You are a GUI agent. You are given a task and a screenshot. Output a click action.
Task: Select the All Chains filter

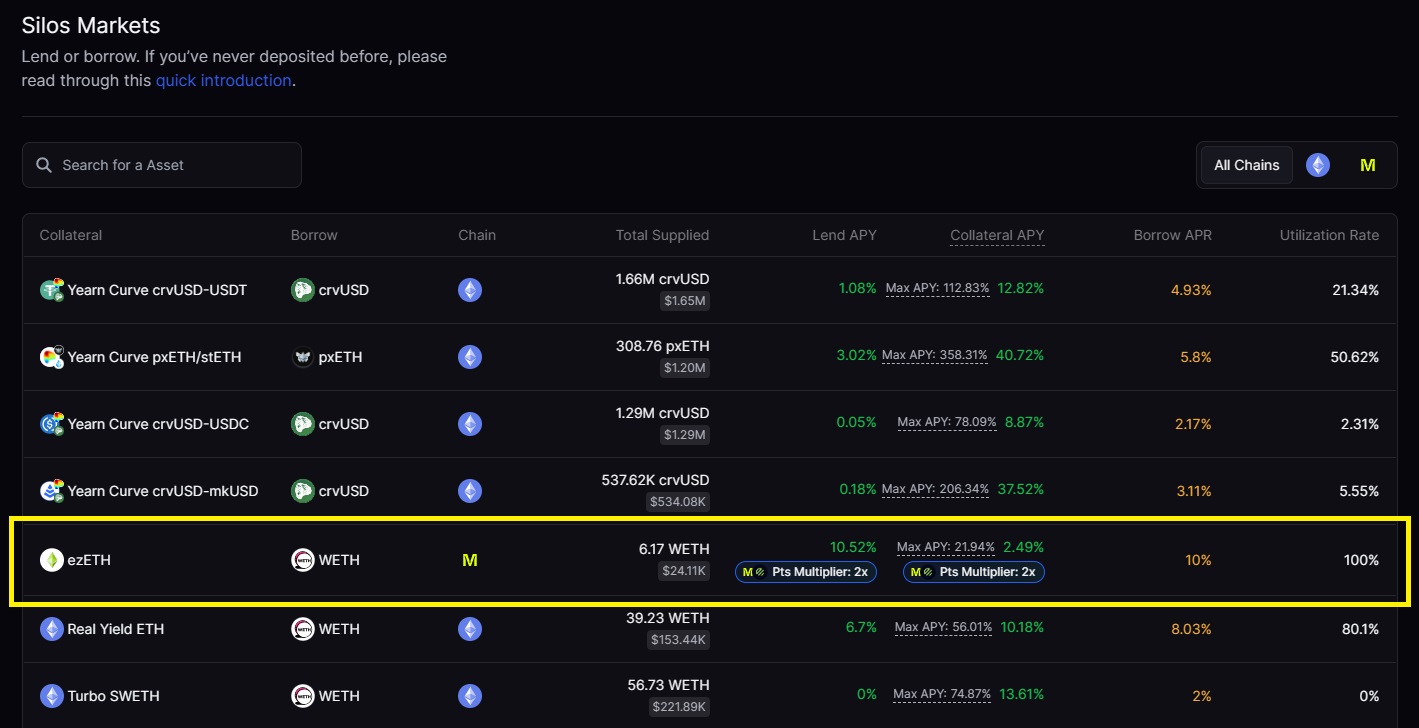[1246, 165]
